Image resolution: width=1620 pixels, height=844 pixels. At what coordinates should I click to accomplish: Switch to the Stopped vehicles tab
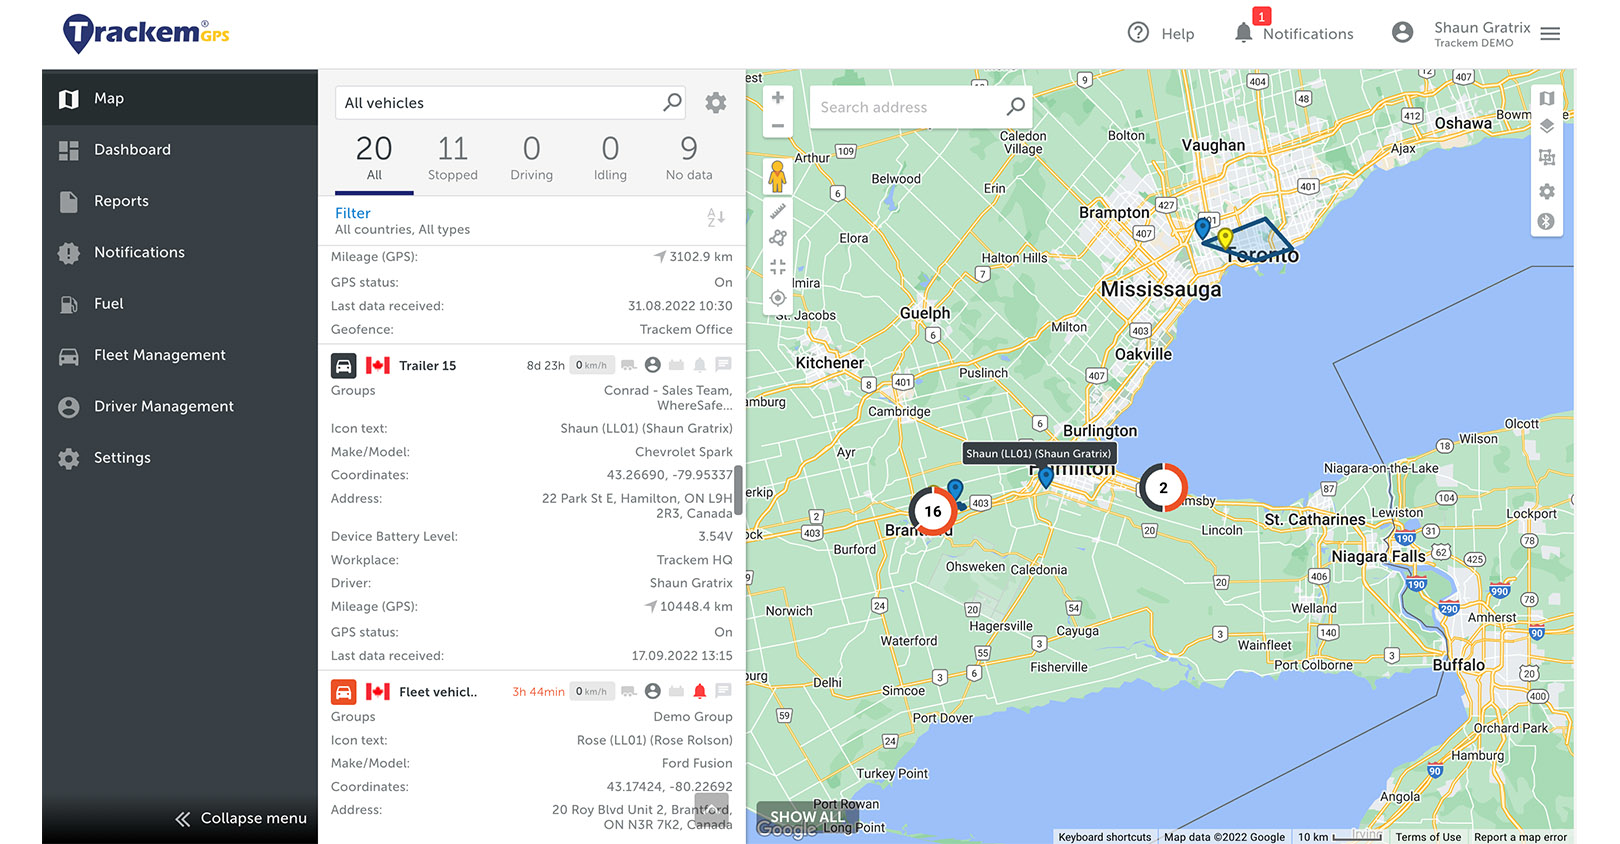pos(452,159)
